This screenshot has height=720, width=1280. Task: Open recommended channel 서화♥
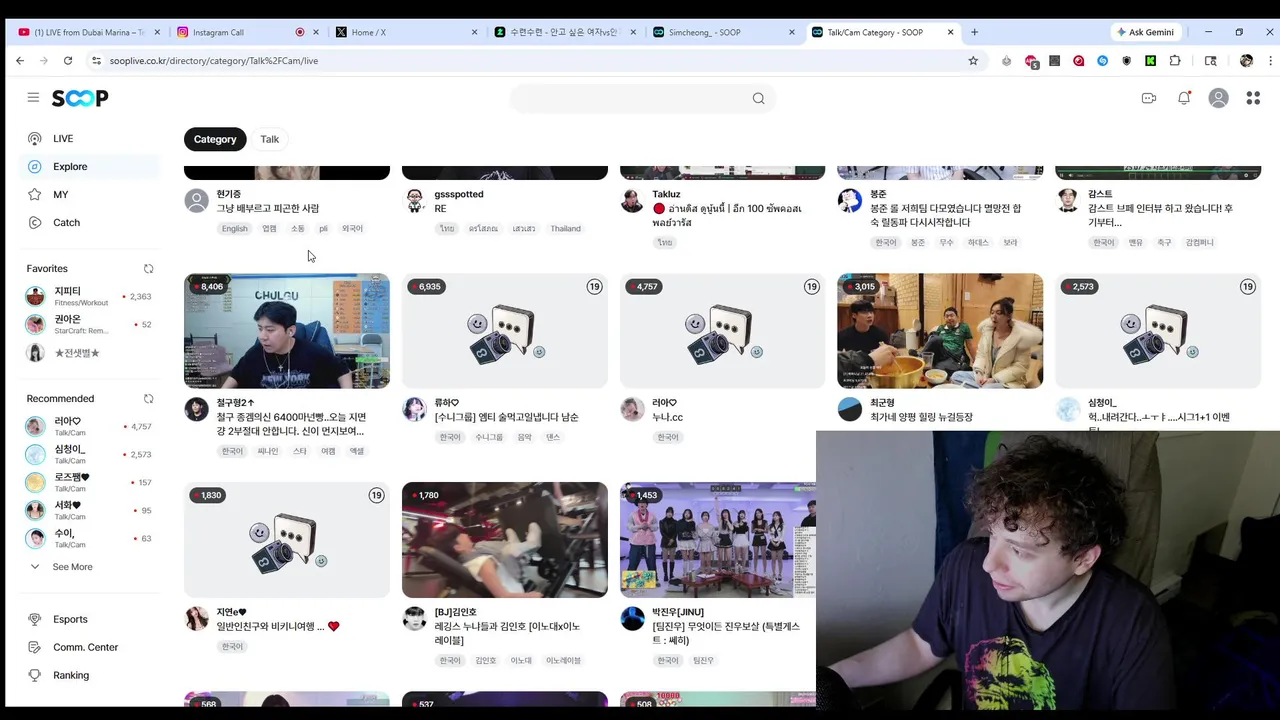tap(90, 511)
